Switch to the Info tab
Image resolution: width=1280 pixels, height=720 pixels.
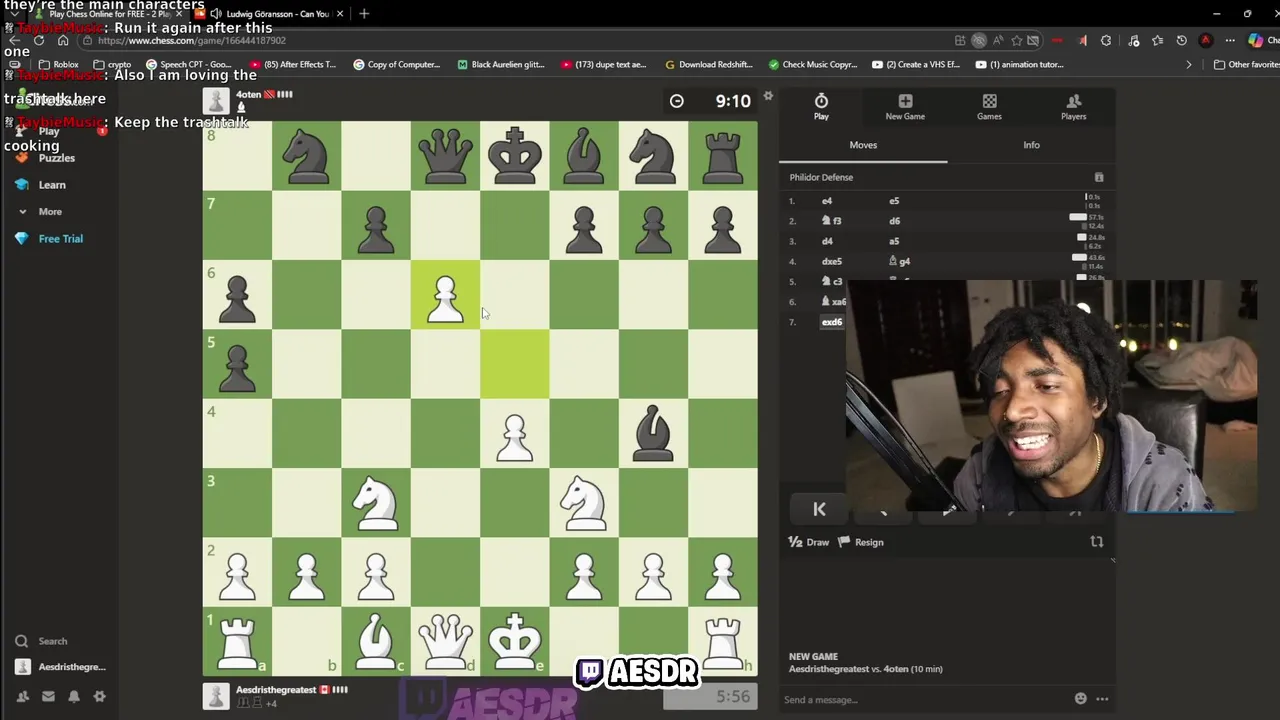(x=1031, y=145)
